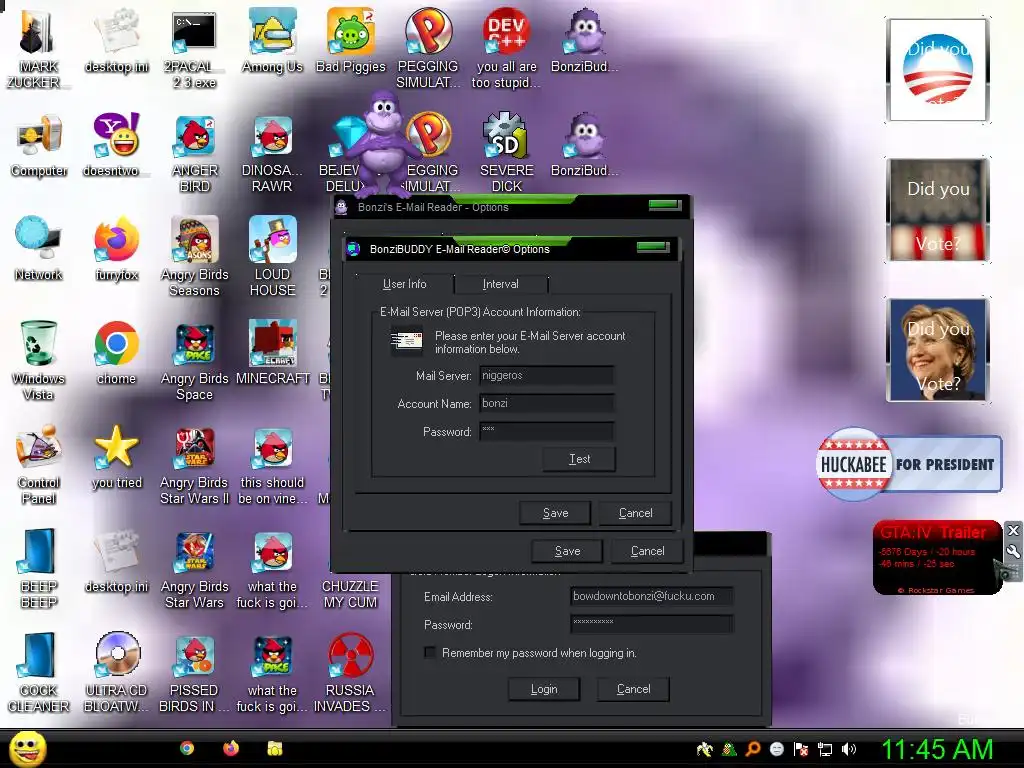Image resolution: width=1024 pixels, height=768 pixels.
Task: Switch to the User Info tab
Action: coord(404,284)
